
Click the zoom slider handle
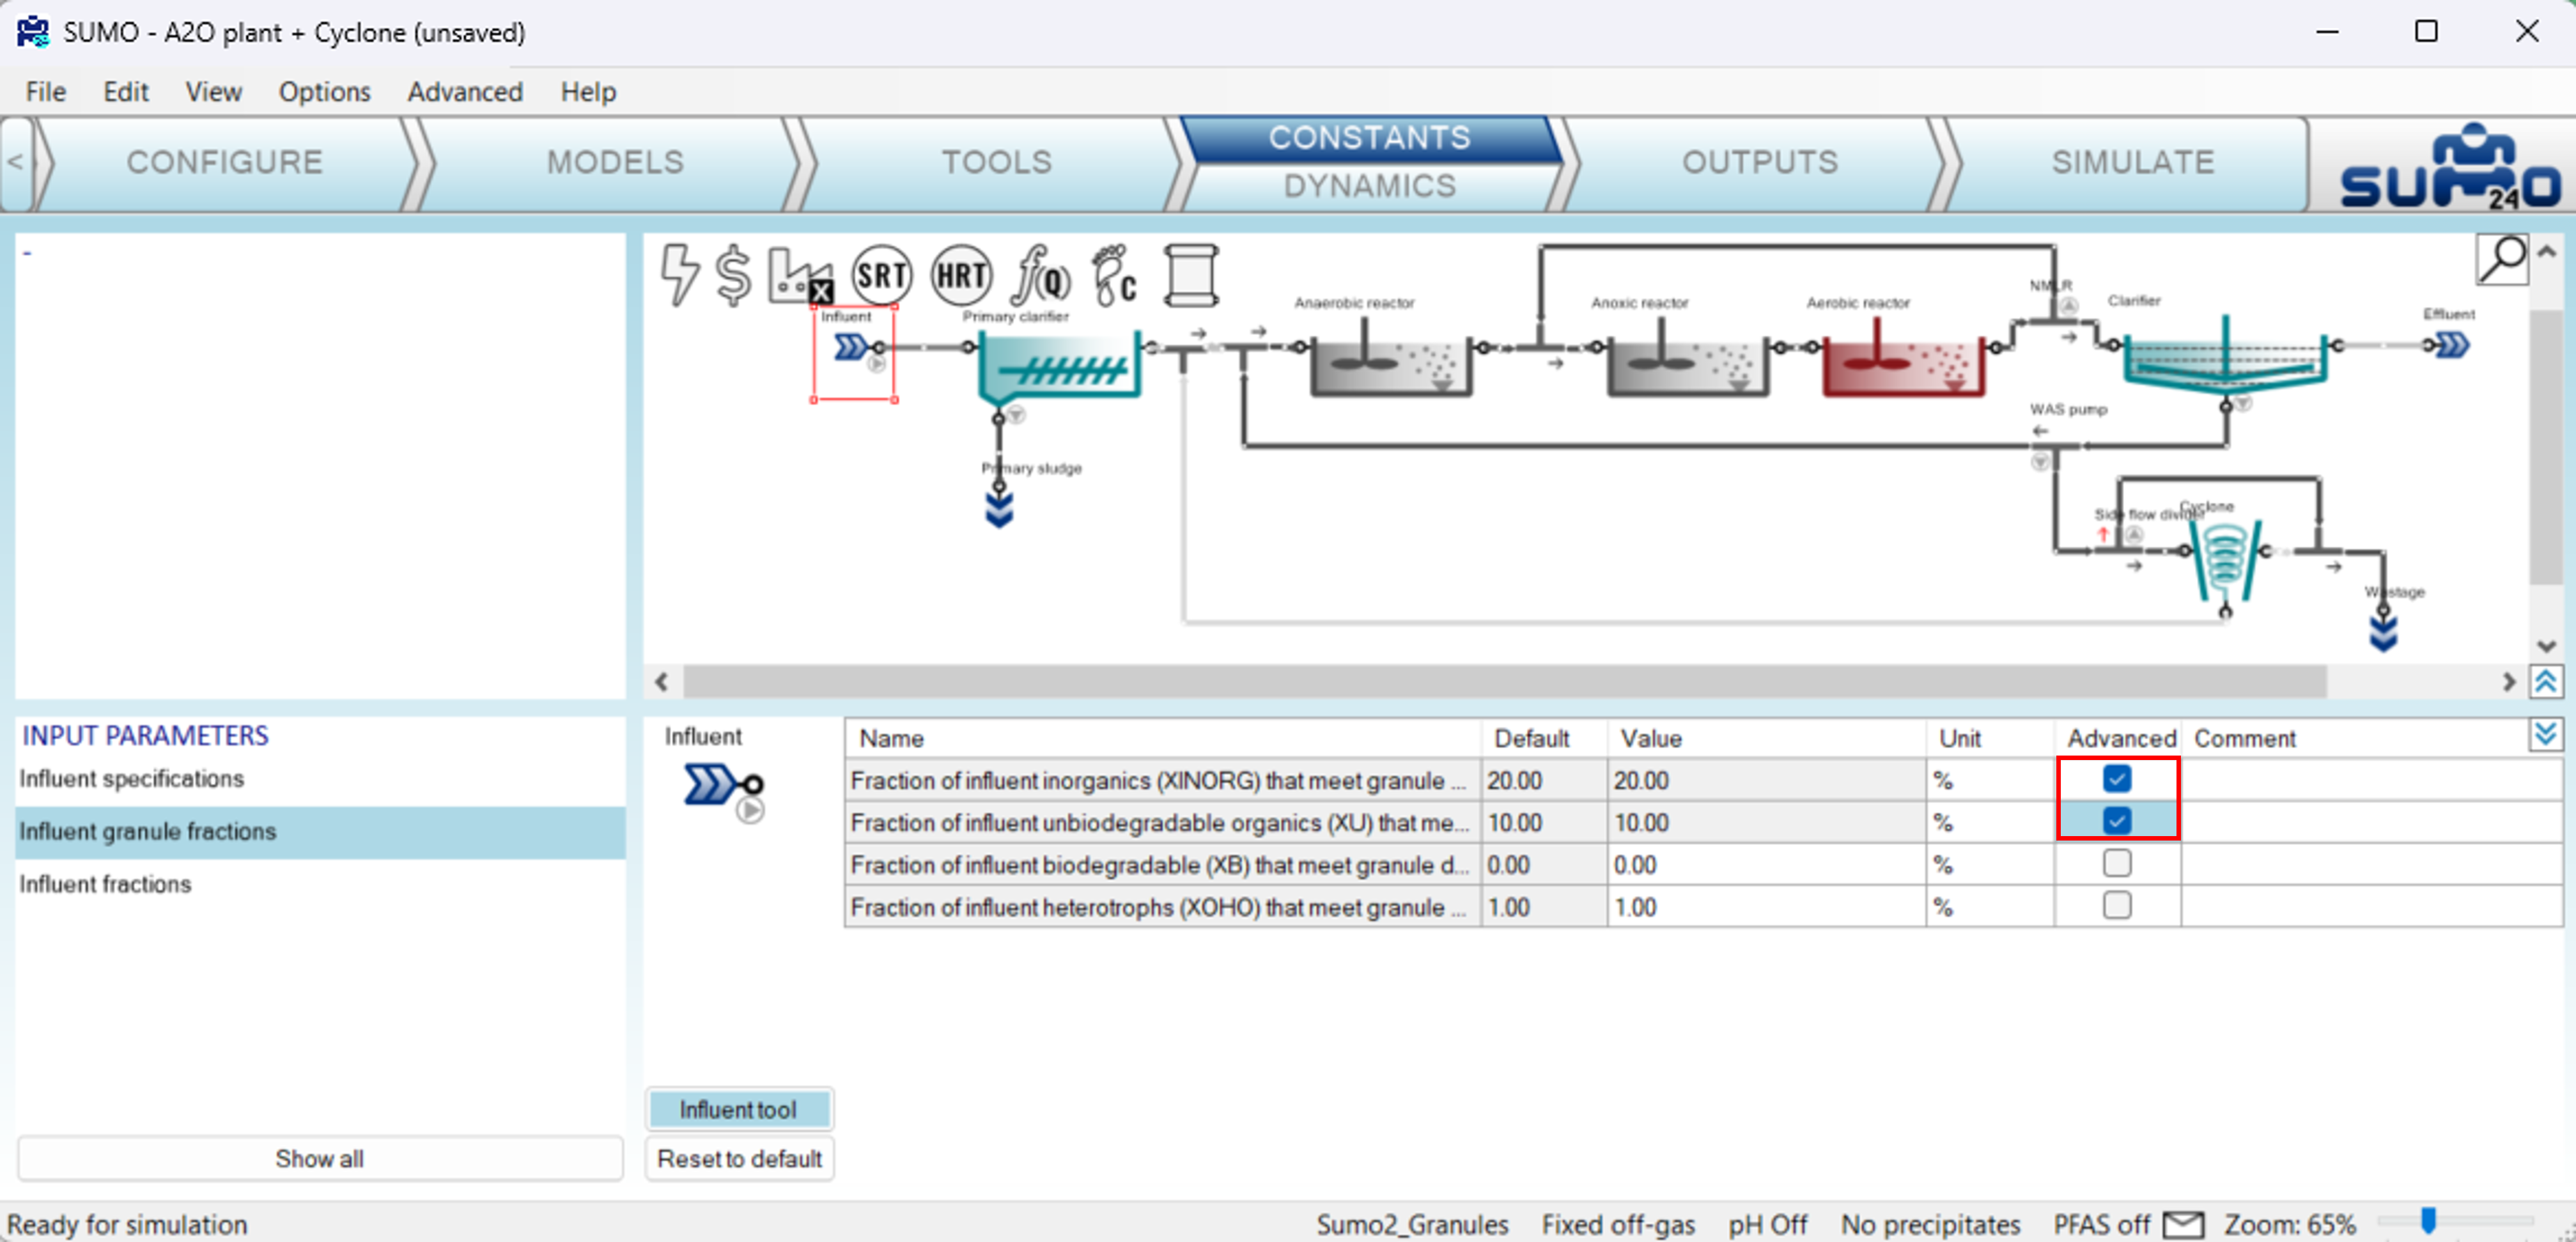tap(2428, 1220)
